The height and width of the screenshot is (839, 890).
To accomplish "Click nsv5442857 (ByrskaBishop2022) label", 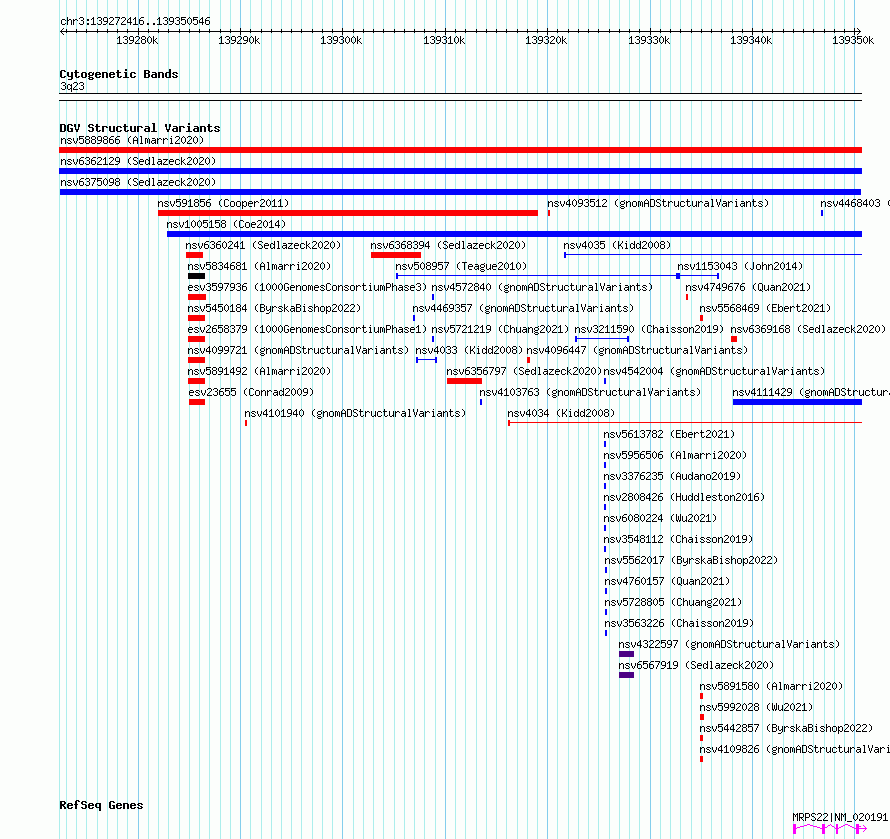I will click(786, 728).
